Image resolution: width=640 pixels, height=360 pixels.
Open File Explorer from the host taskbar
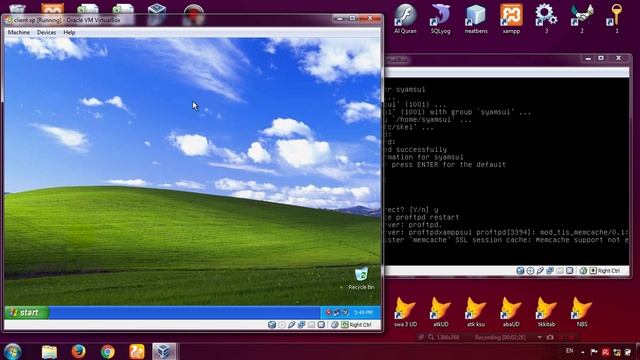49,351
